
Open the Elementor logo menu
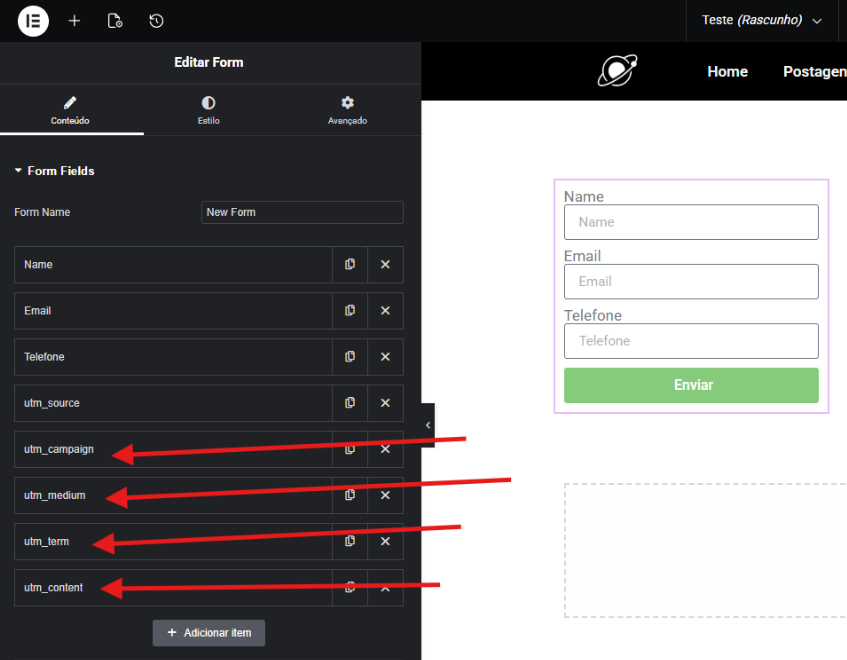33,20
